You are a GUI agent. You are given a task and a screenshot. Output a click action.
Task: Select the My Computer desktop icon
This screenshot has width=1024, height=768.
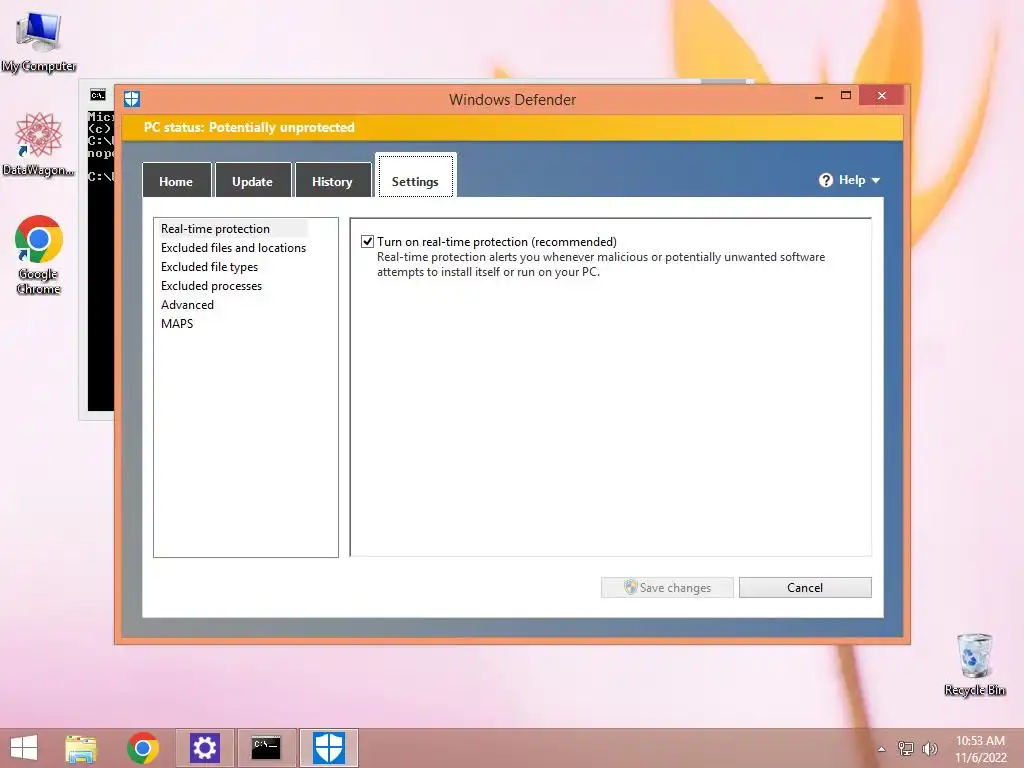click(39, 42)
